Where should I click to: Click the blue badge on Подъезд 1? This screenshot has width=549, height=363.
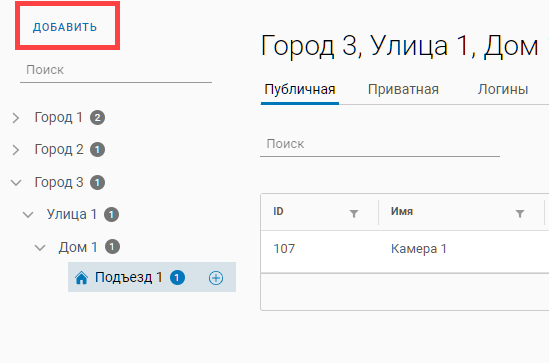click(177, 278)
